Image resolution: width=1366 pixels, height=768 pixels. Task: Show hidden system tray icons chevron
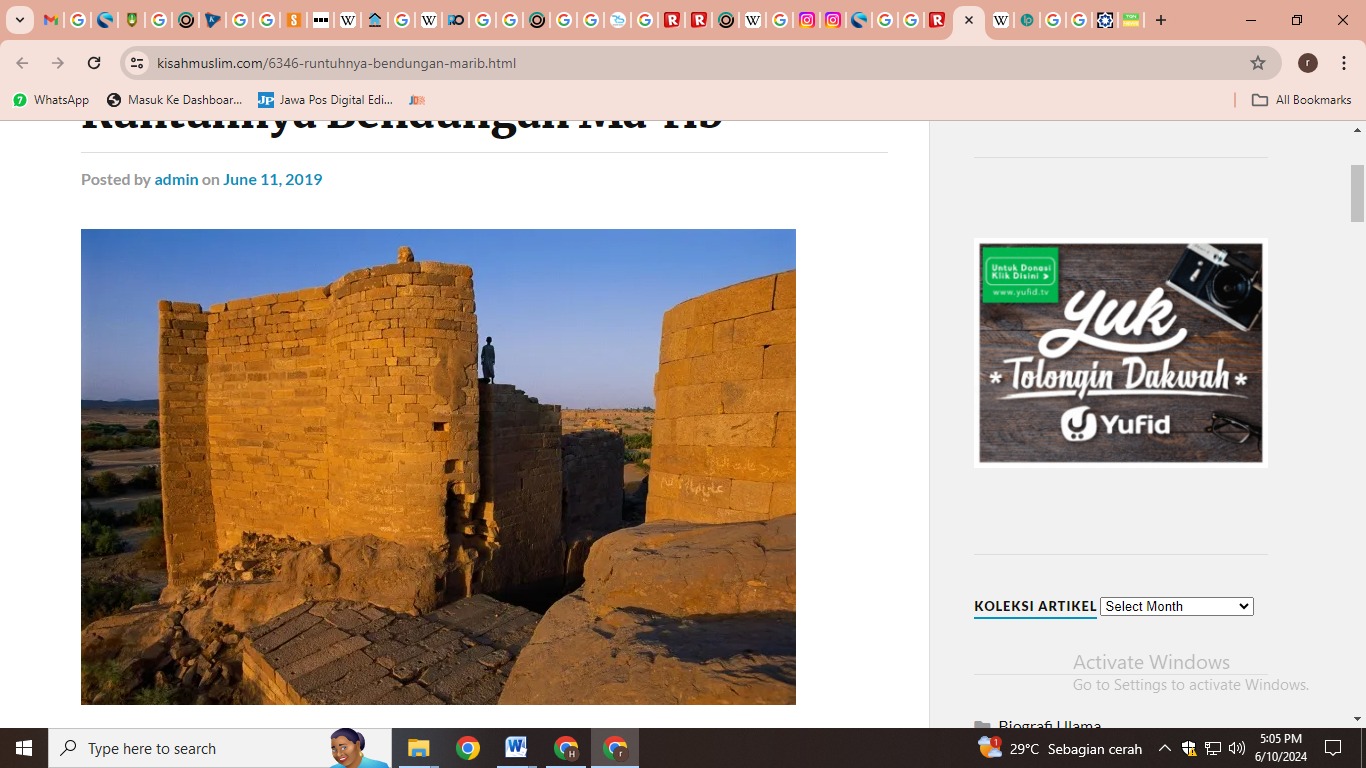1164,748
